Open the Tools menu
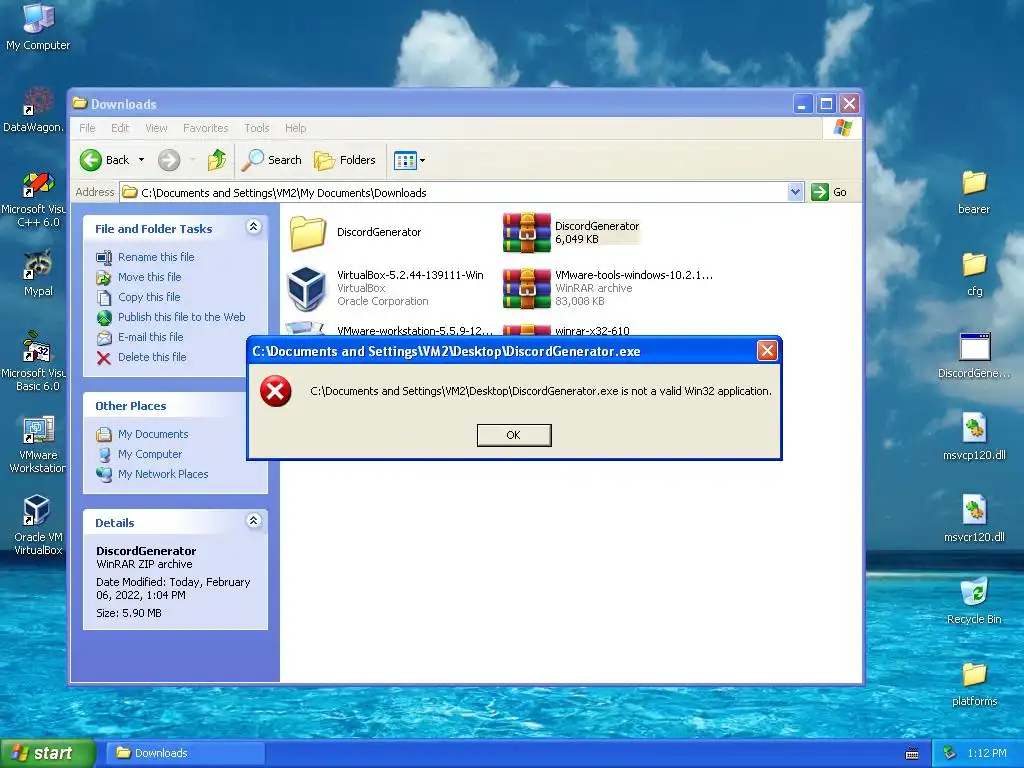Image resolution: width=1024 pixels, height=768 pixels. tap(257, 128)
